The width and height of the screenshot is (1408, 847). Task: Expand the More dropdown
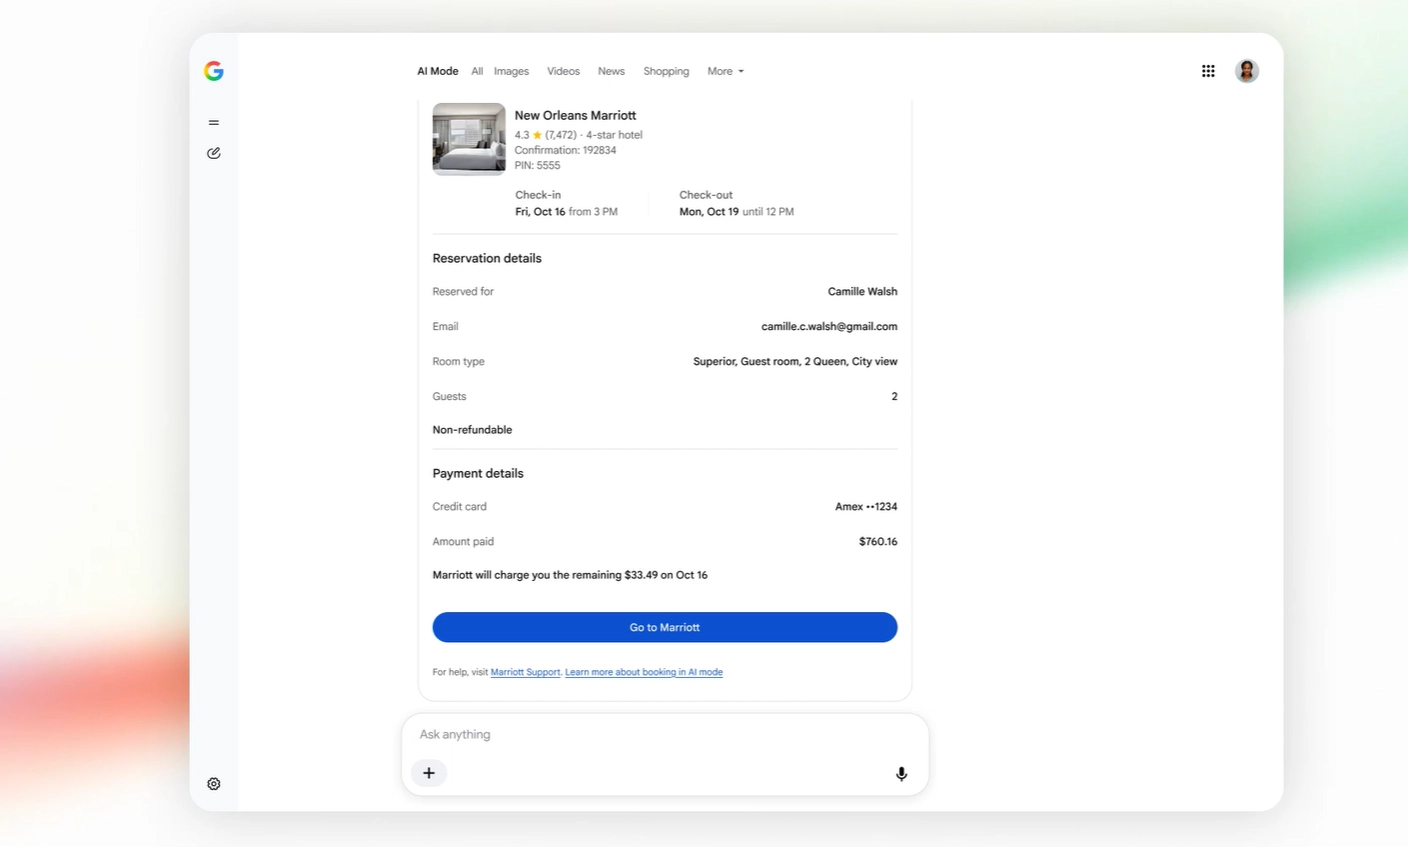point(725,71)
